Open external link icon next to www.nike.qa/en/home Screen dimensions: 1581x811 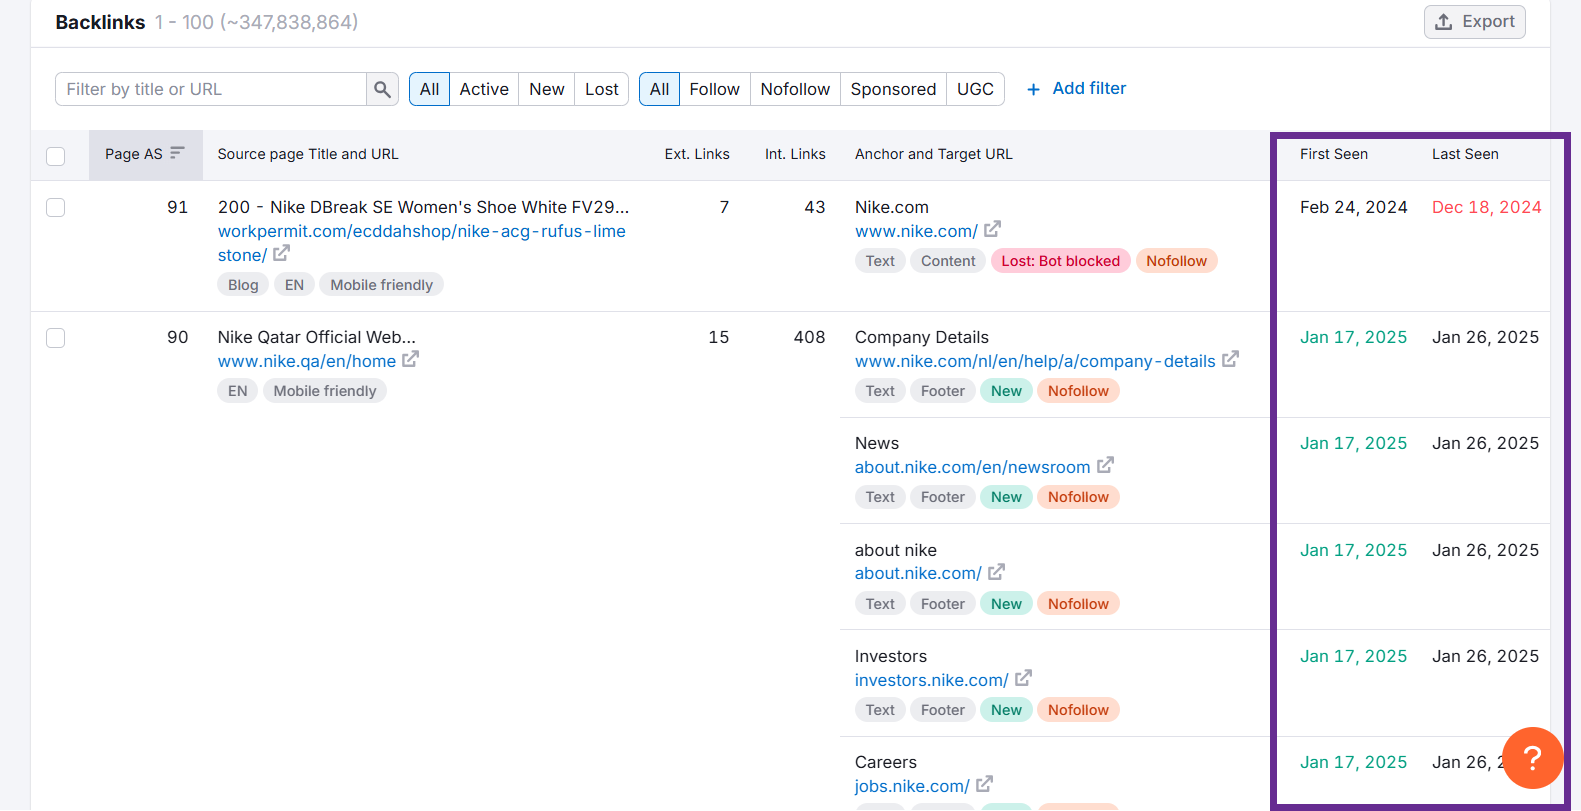pos(410,359)
